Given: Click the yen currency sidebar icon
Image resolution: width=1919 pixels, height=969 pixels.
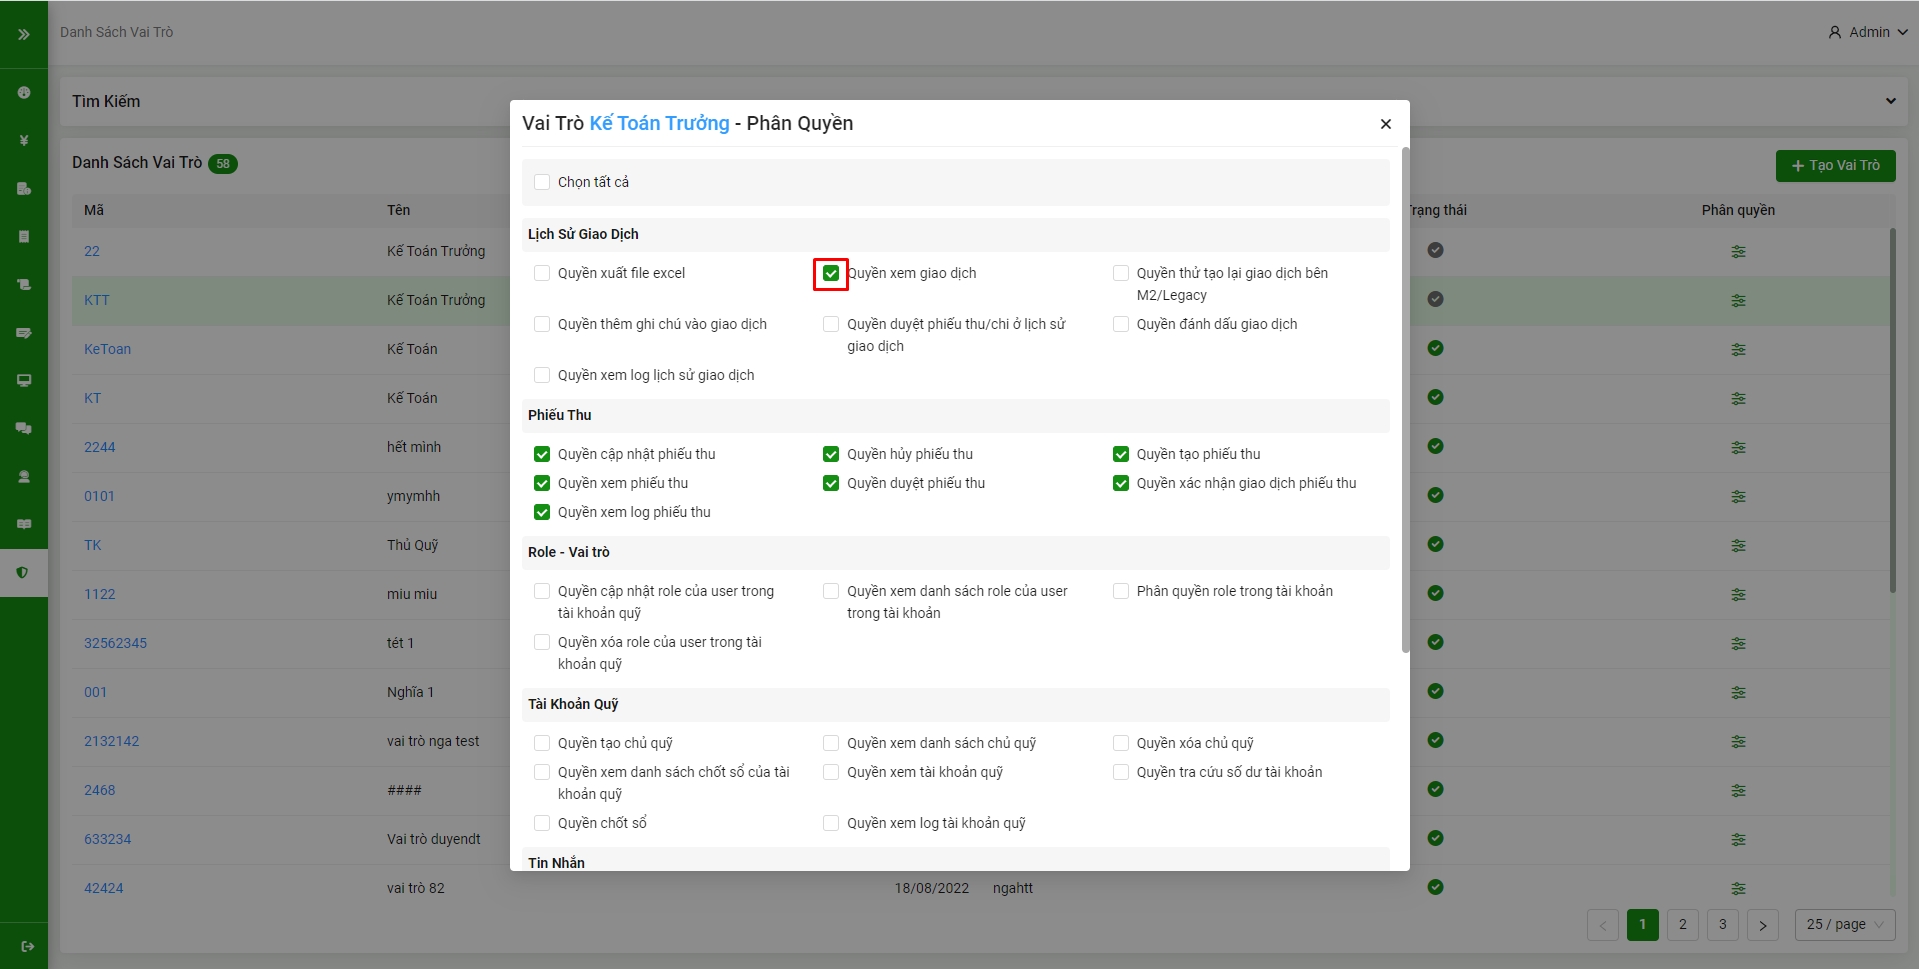Looking at the screenshot, I should (24, 141).
